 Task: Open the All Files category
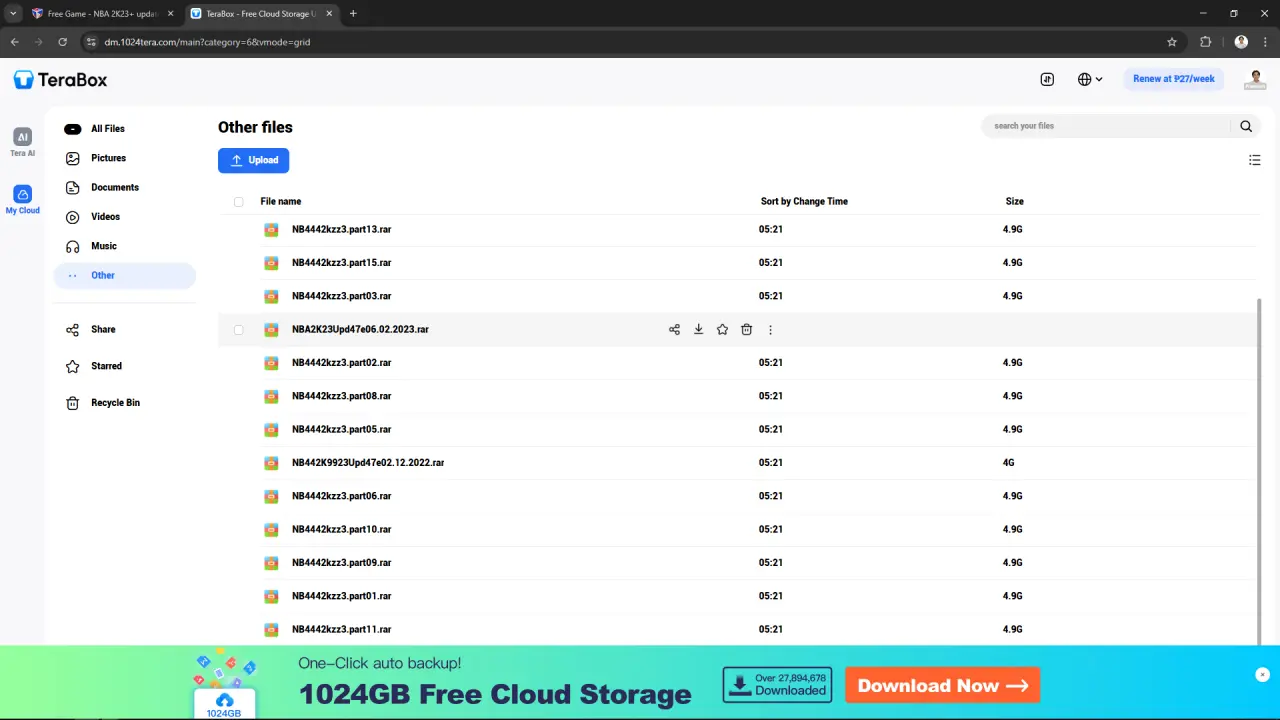click(124, 129)
